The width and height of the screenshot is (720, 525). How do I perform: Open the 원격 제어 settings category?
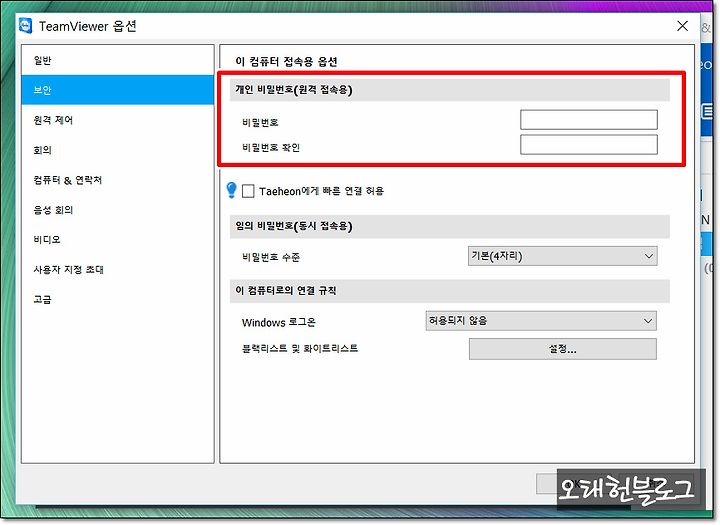click(117, 120)
